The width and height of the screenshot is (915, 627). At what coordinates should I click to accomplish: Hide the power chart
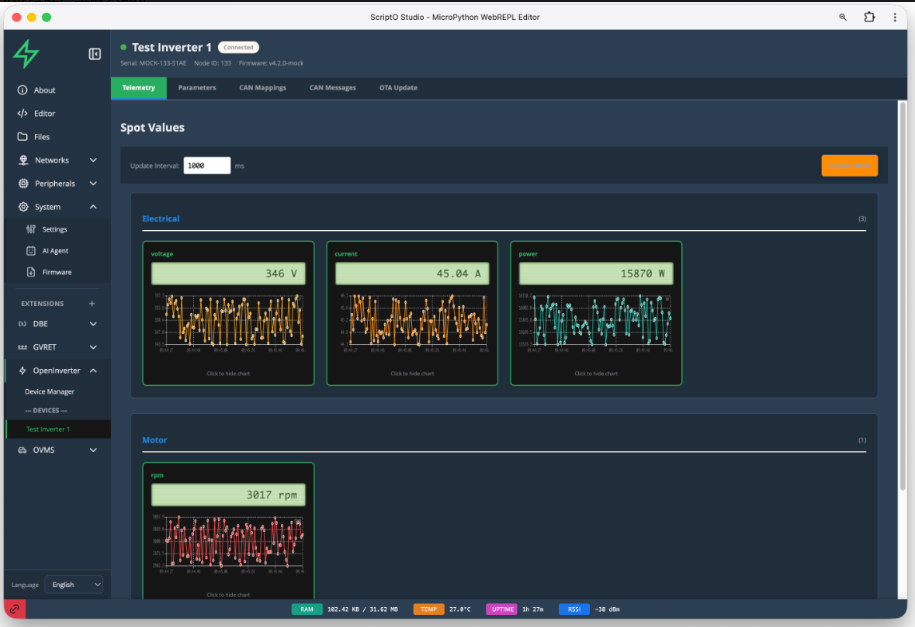(596, 373)
